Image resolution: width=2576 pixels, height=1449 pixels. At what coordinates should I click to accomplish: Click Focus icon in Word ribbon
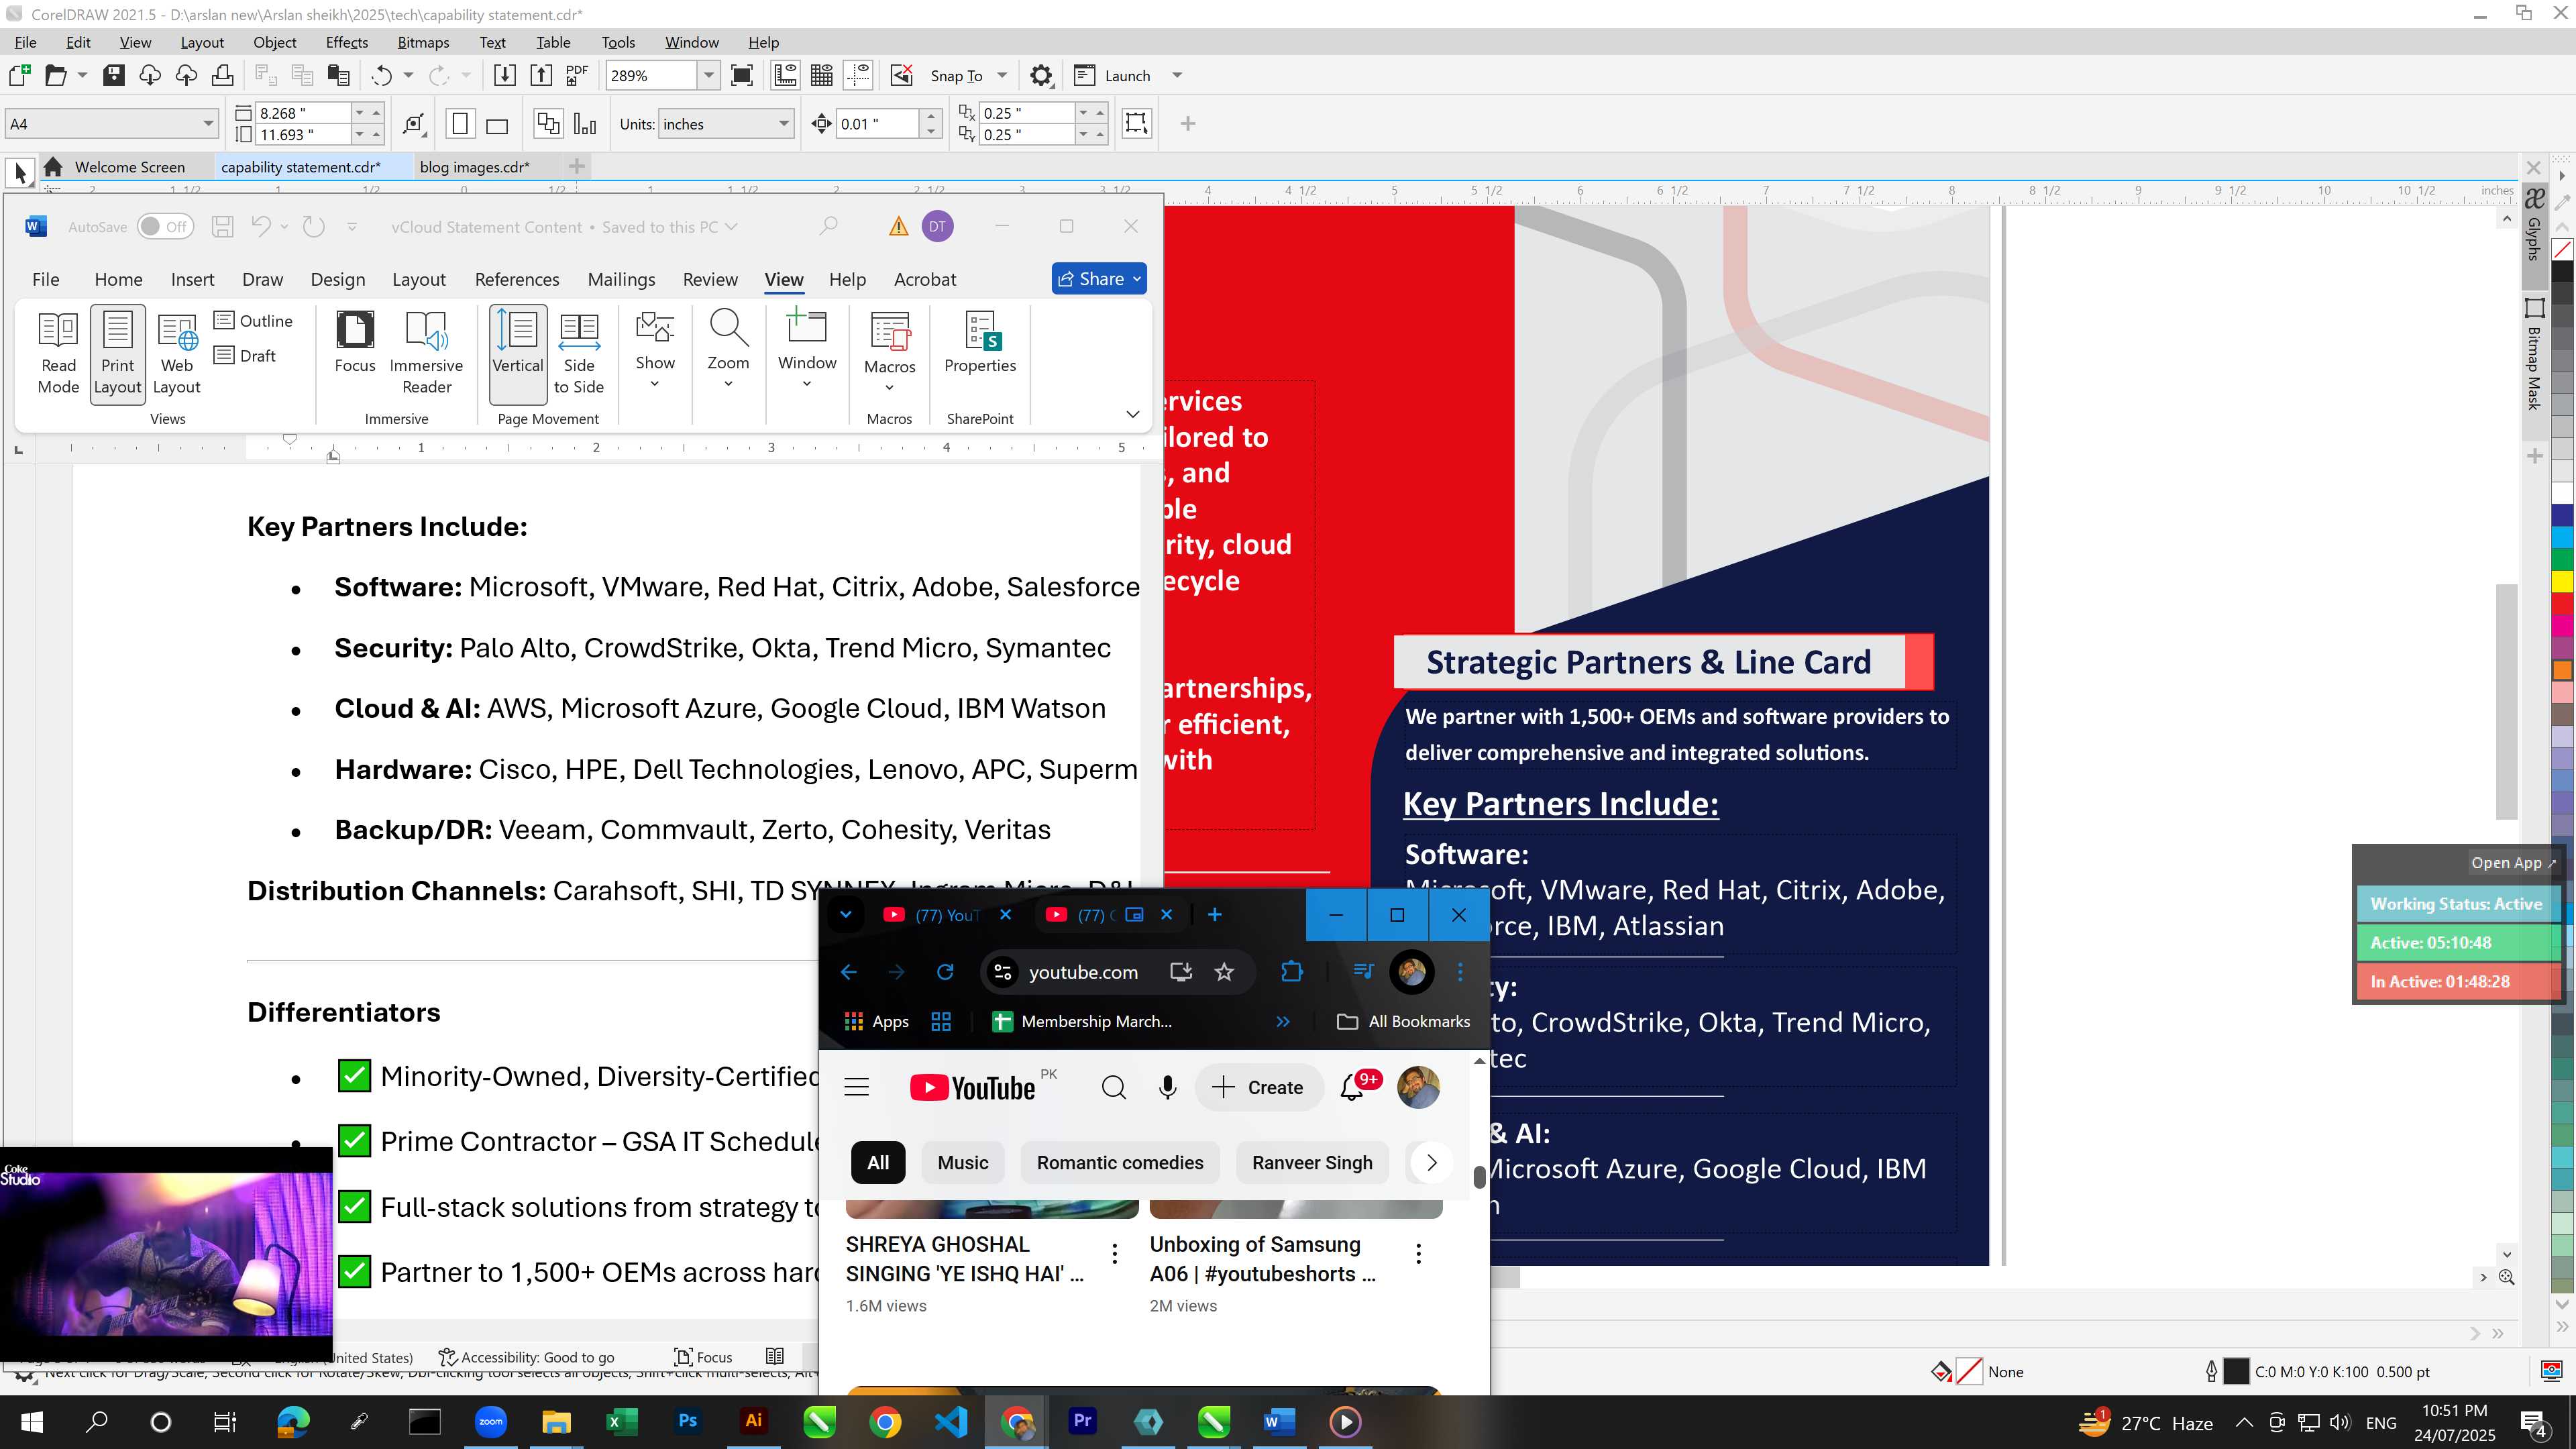355,342
